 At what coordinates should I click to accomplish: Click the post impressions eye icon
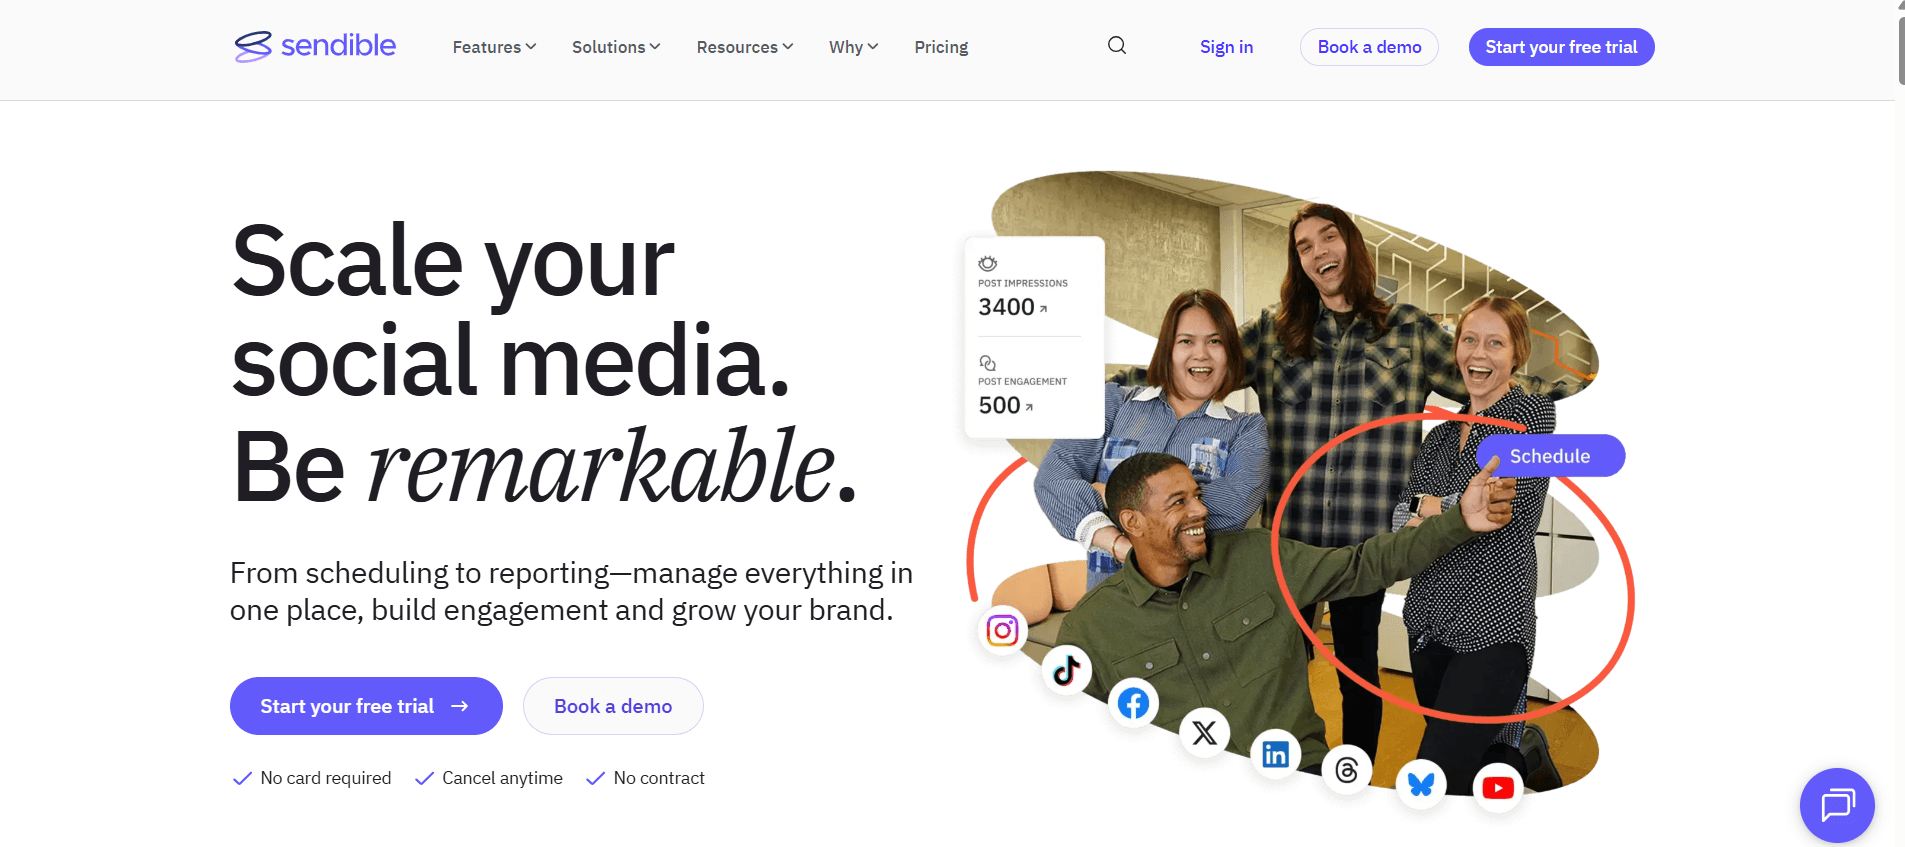(987, 263)
